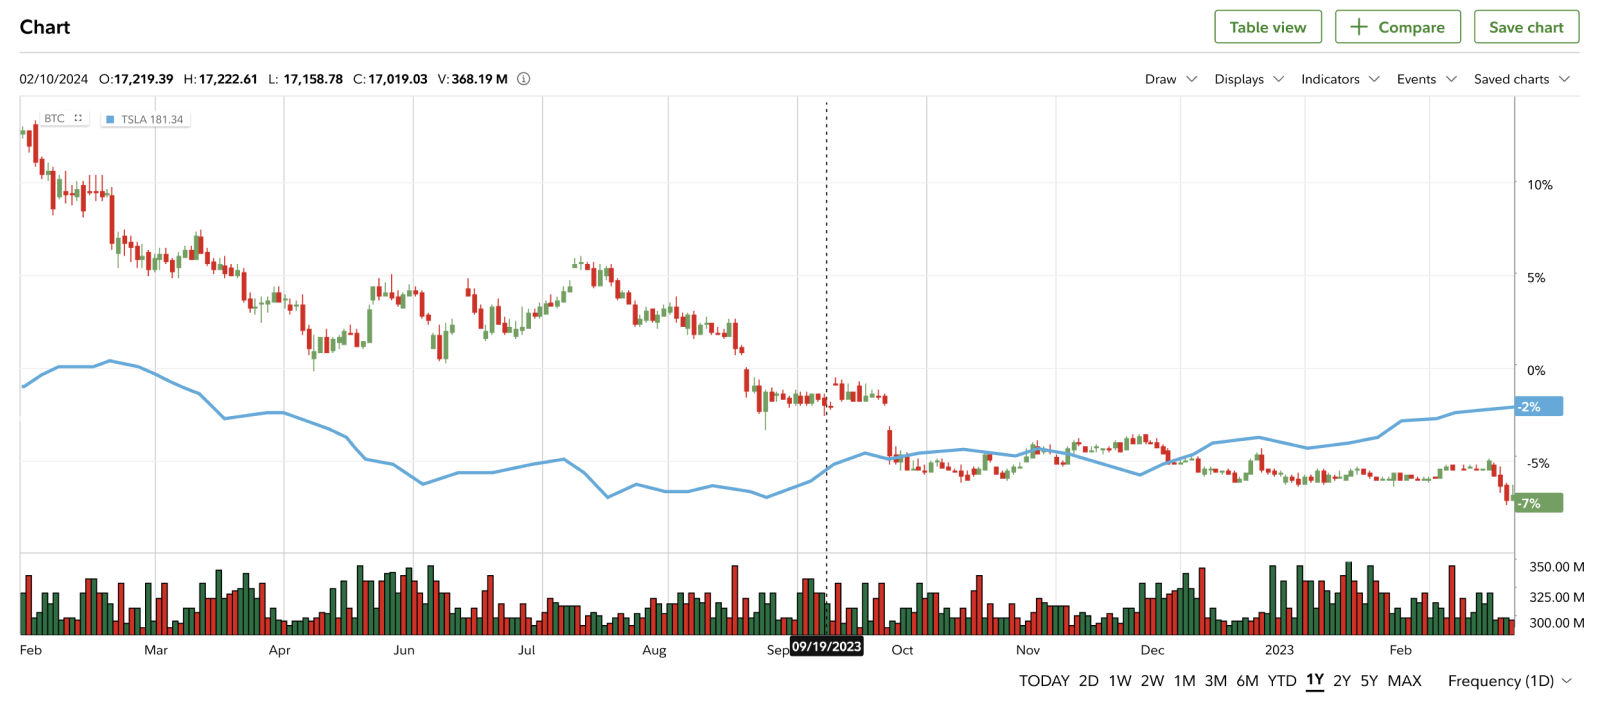Switch to Table view

tap(1267, 27)
